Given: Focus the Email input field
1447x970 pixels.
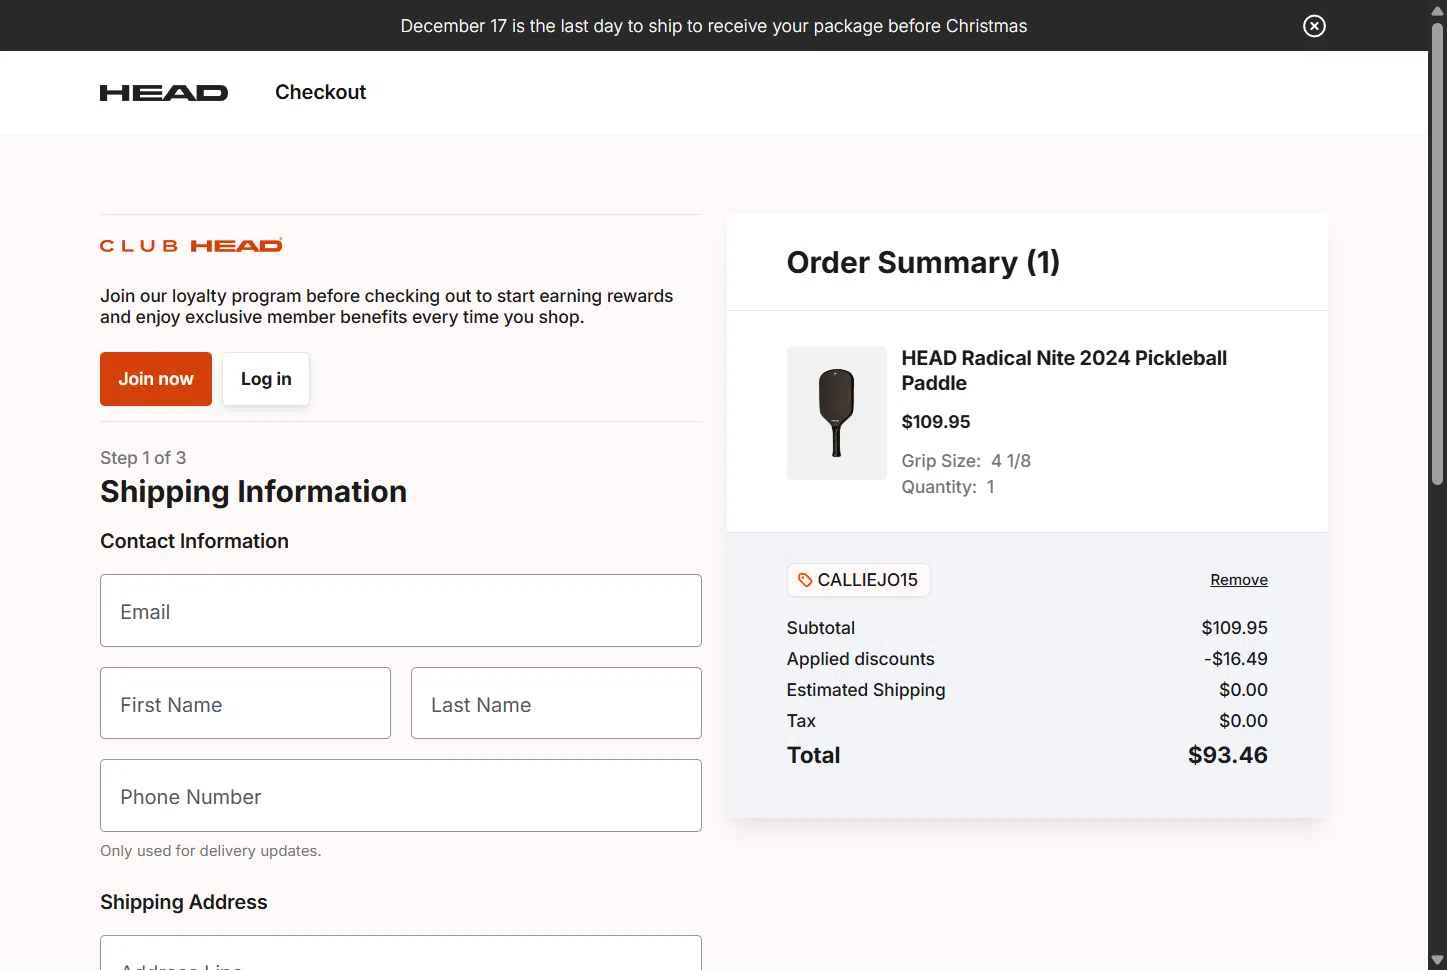Looking at the screenshot, I should [401, 611].
